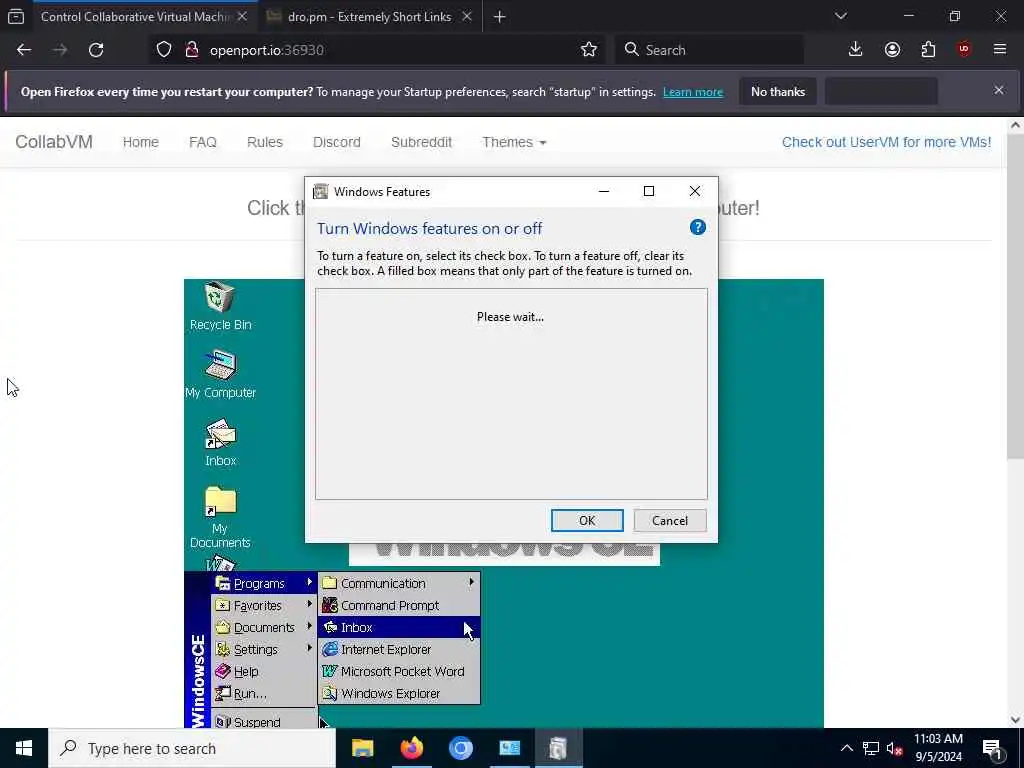
Task: Open a new browser tab
Action: point(500,17)
